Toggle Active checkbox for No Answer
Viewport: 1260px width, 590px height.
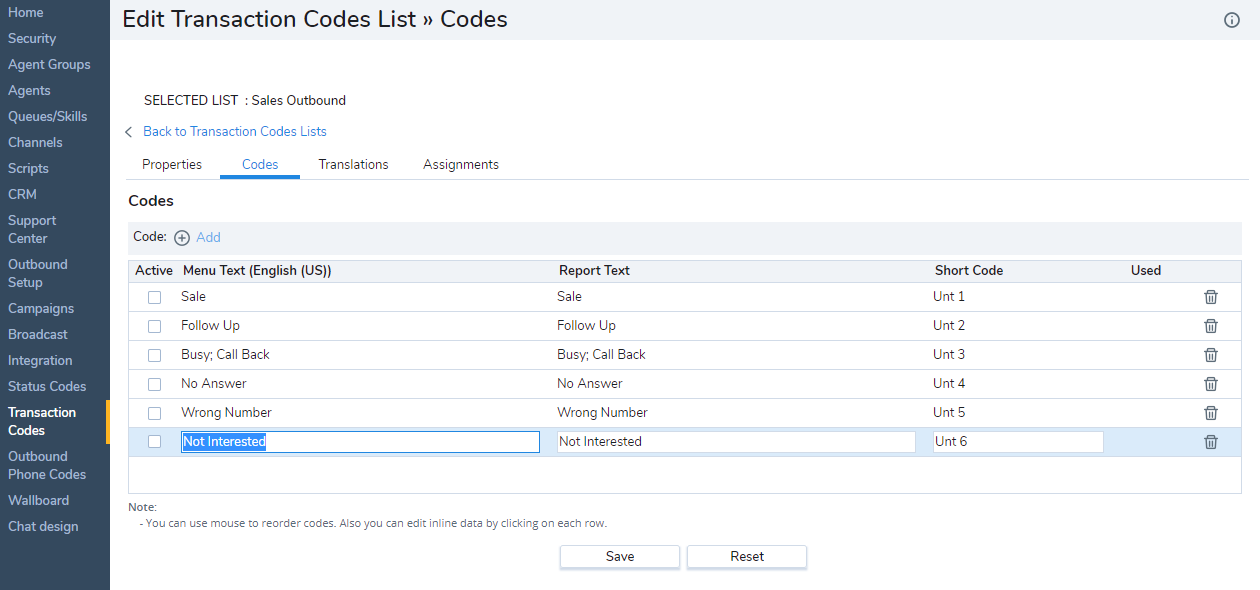click(x=154, y=384)
